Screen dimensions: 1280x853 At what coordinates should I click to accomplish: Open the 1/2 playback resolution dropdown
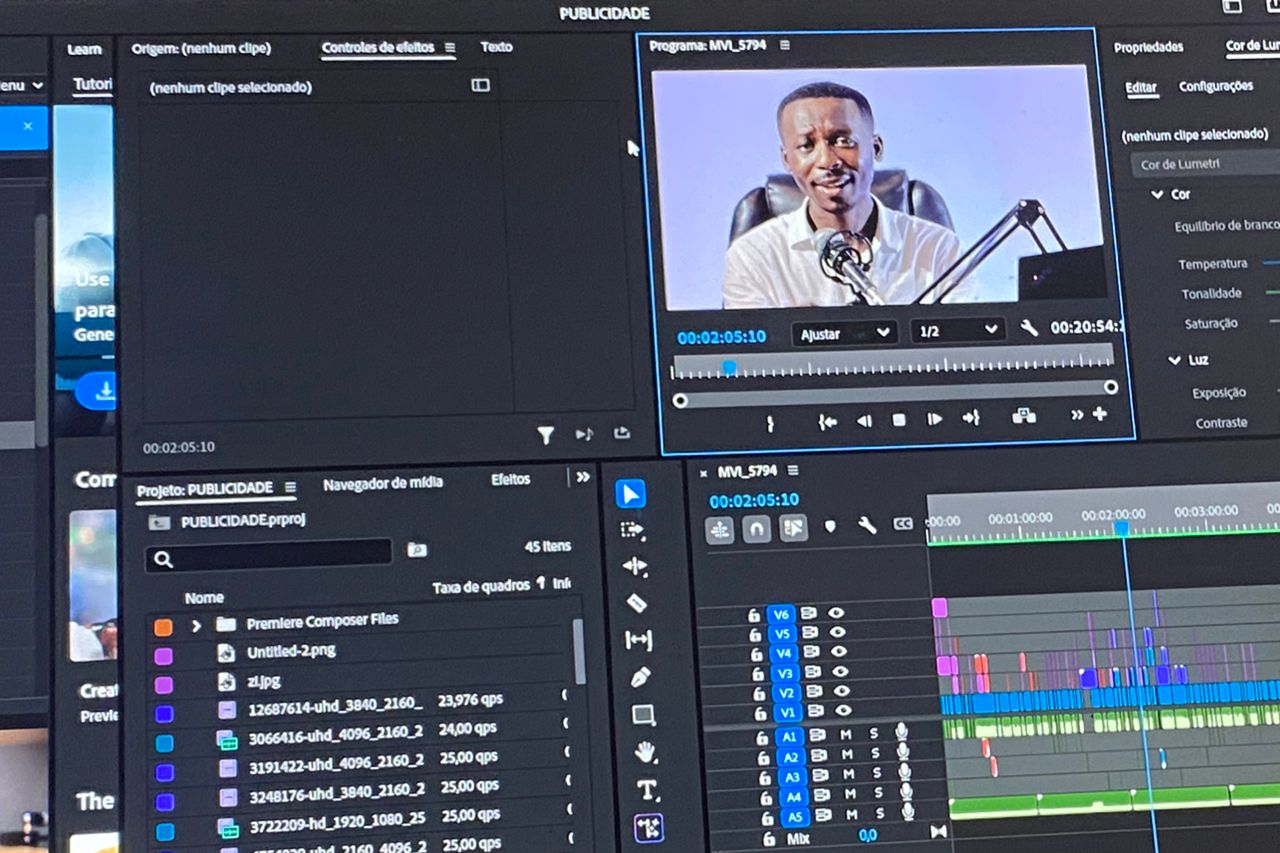[x=958, y=331]
